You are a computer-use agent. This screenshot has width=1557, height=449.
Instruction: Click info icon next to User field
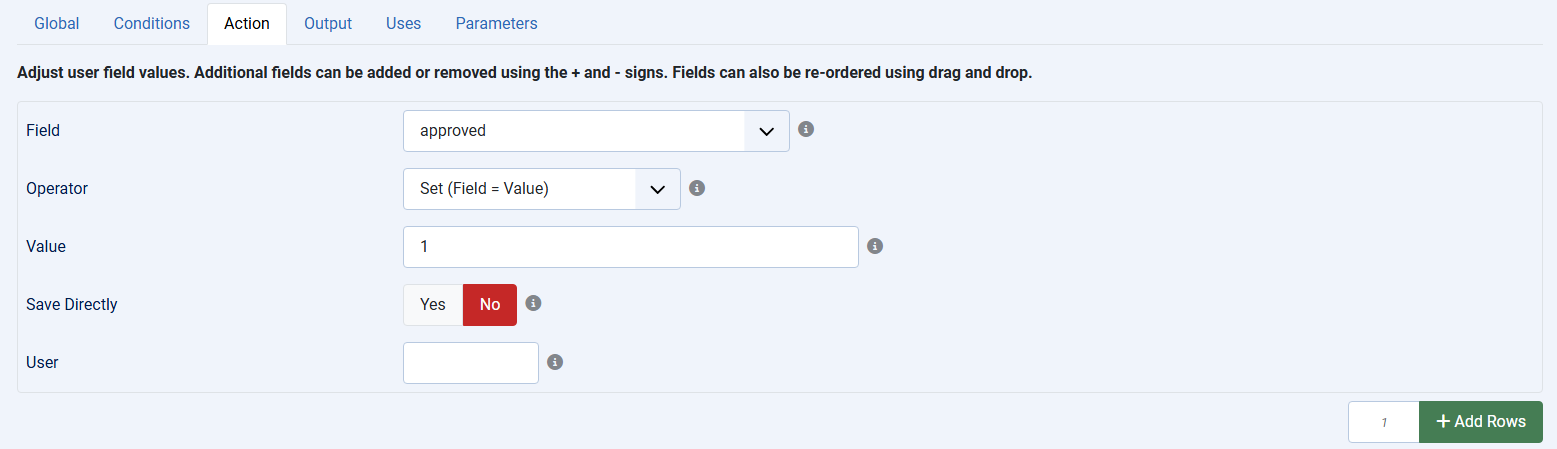pos(555,362)
